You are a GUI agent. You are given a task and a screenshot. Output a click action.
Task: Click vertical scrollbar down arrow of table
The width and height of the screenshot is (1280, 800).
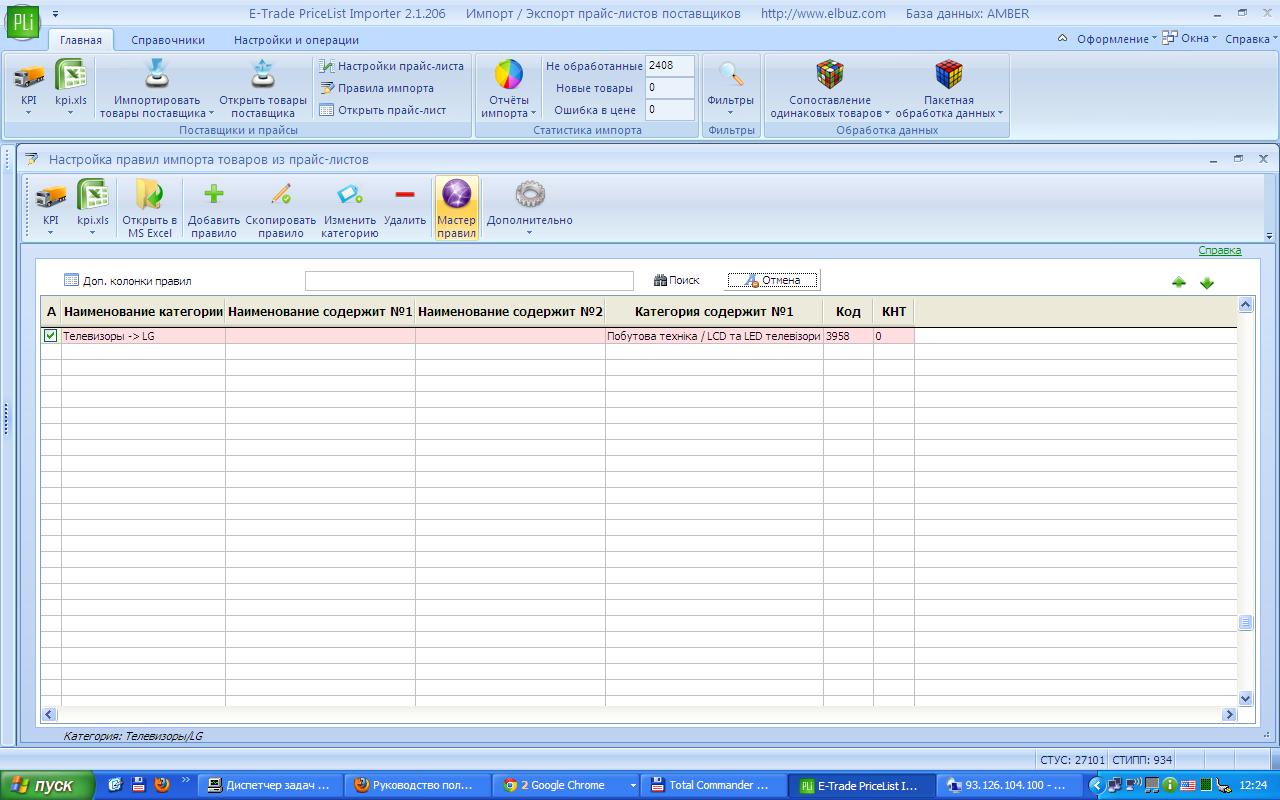pos(1246,699)
